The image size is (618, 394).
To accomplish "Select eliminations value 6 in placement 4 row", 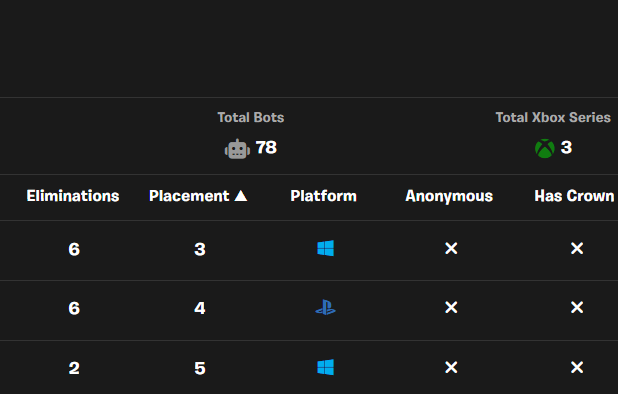I will tap(74, 308).
